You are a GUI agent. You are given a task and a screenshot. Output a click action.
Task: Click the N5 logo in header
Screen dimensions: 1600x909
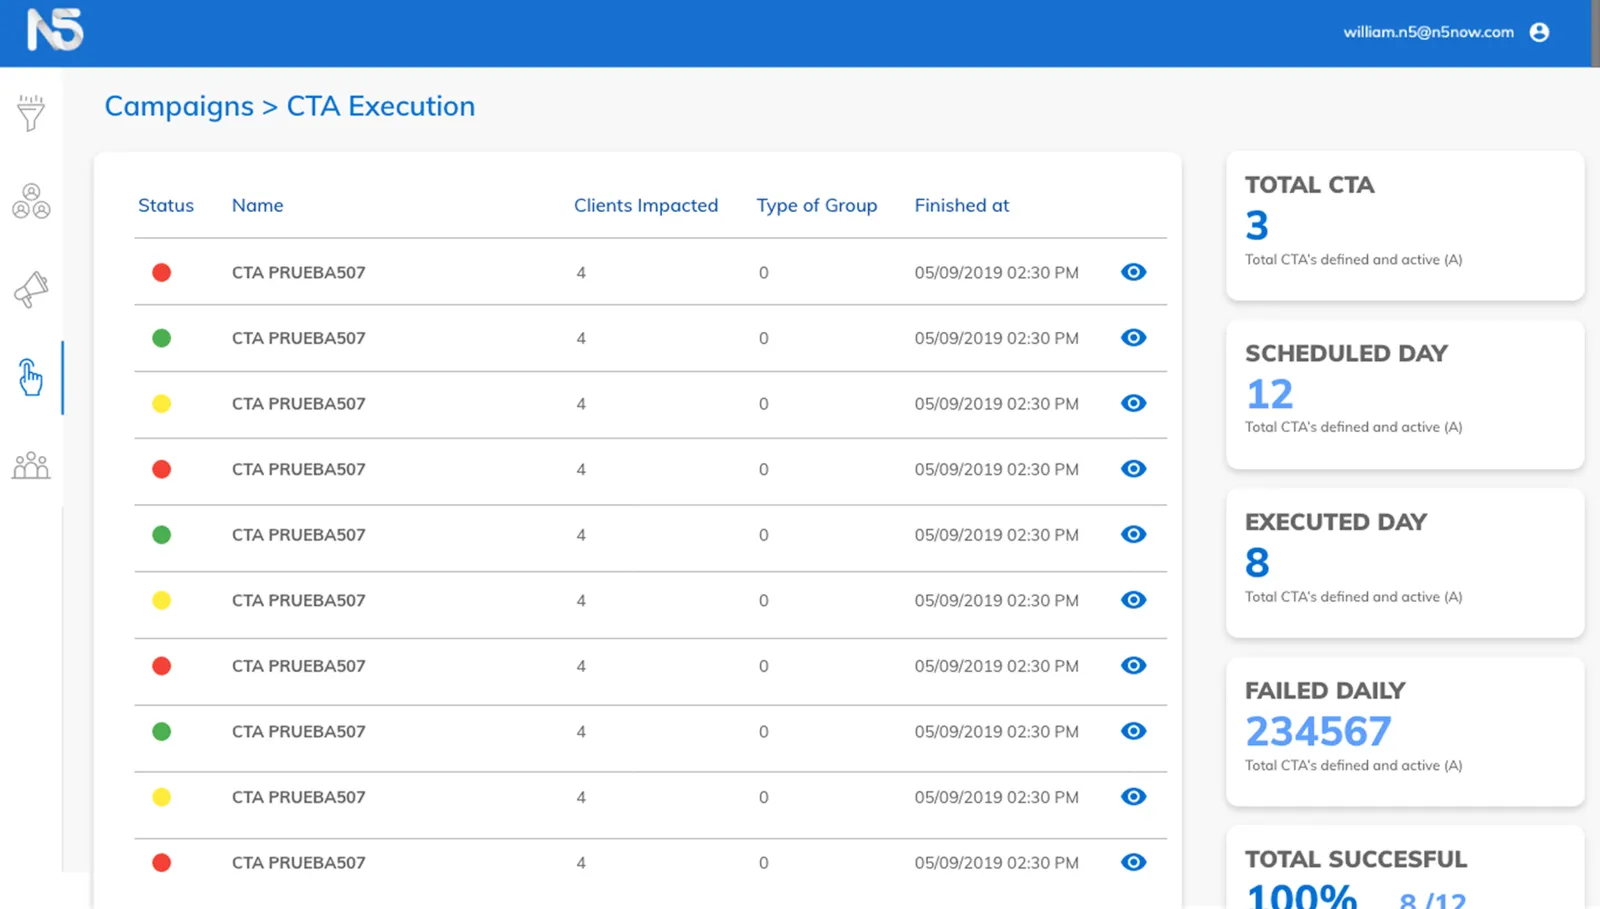(x=55, y=30)
